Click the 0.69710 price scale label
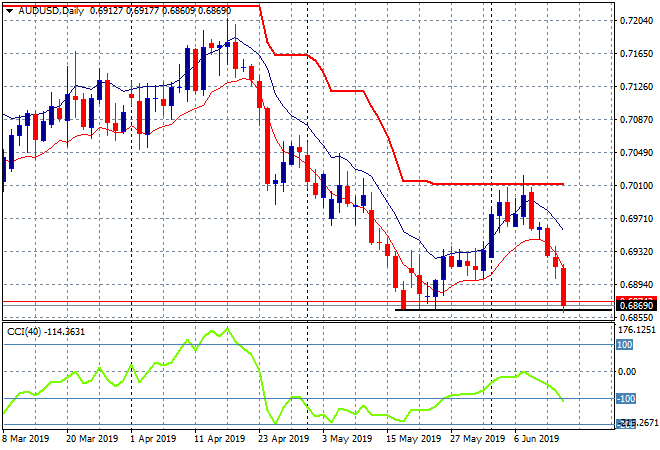660x450 pixels. (x=636, y=218)
